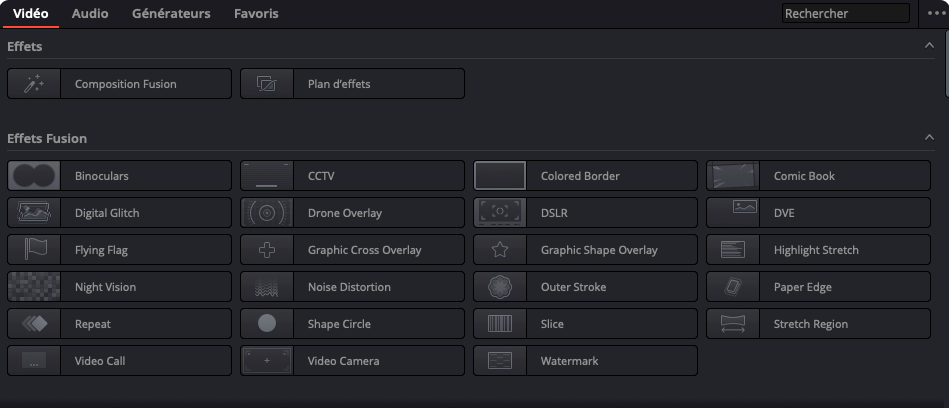The height and width of the screenshot is (408, 949).
Task: Click the Composition Fusion wand icon
Action: click(x=34, y=84)
